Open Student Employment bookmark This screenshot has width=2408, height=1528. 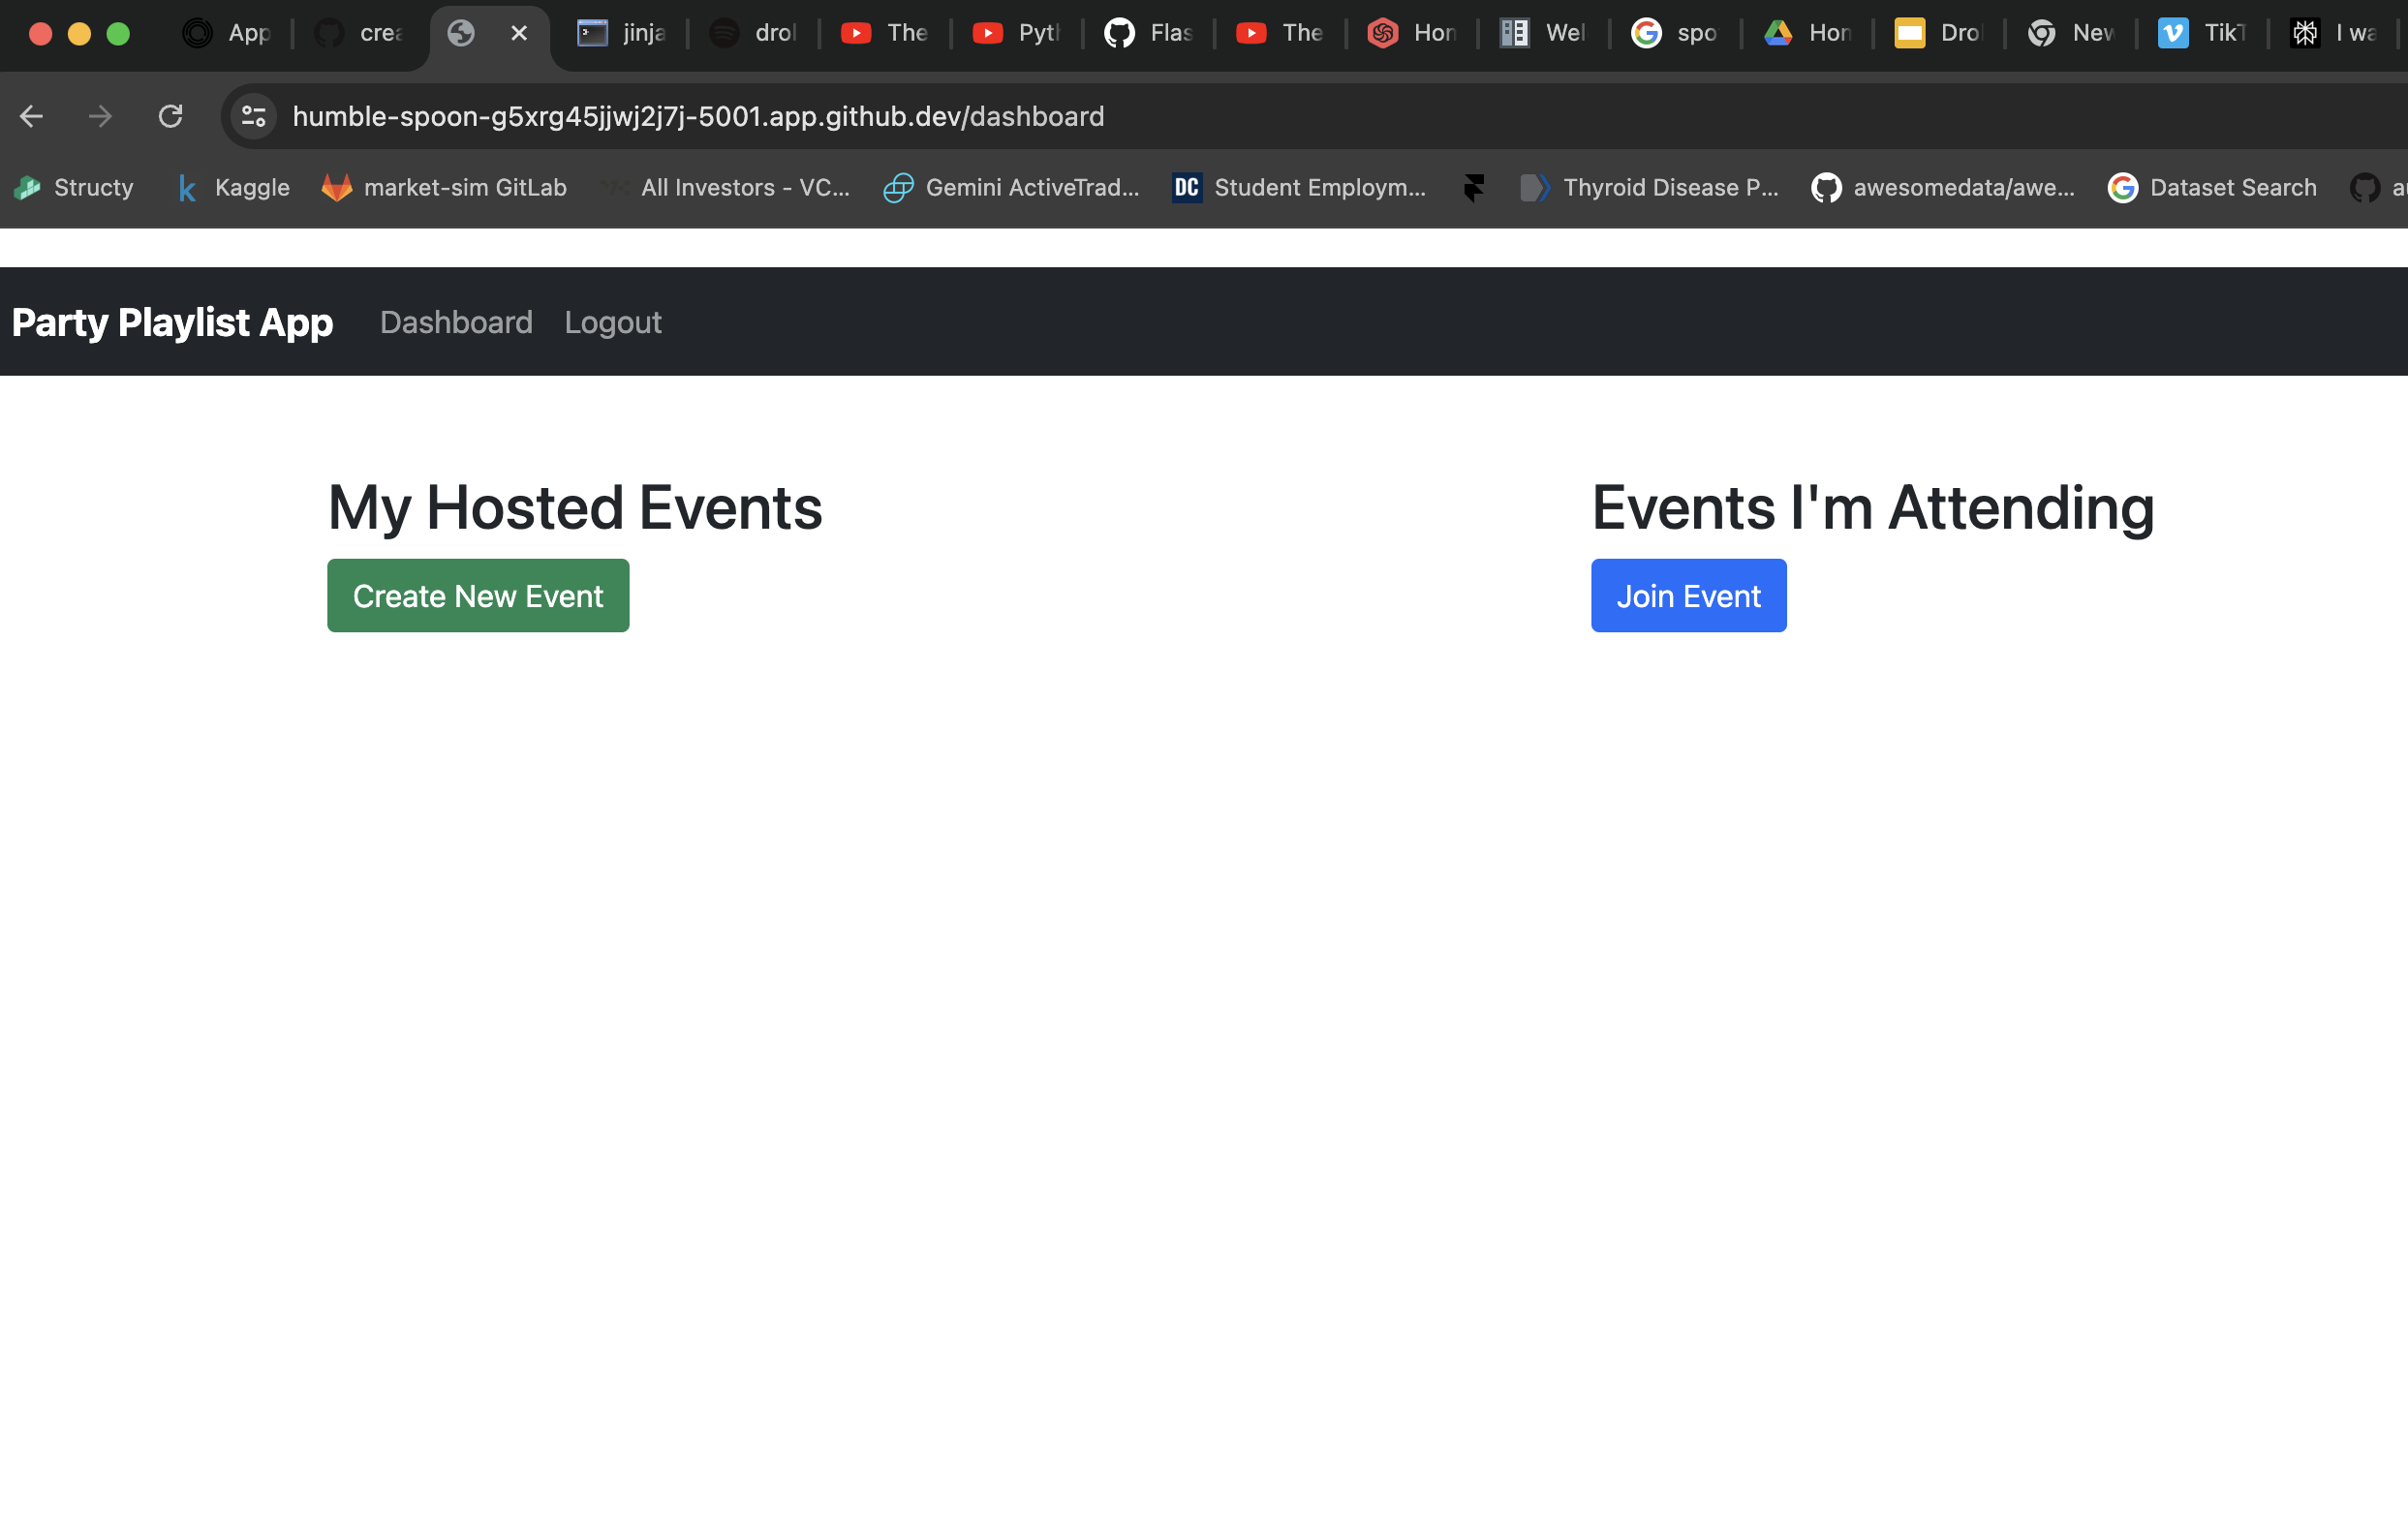[x=1299, y=188]
